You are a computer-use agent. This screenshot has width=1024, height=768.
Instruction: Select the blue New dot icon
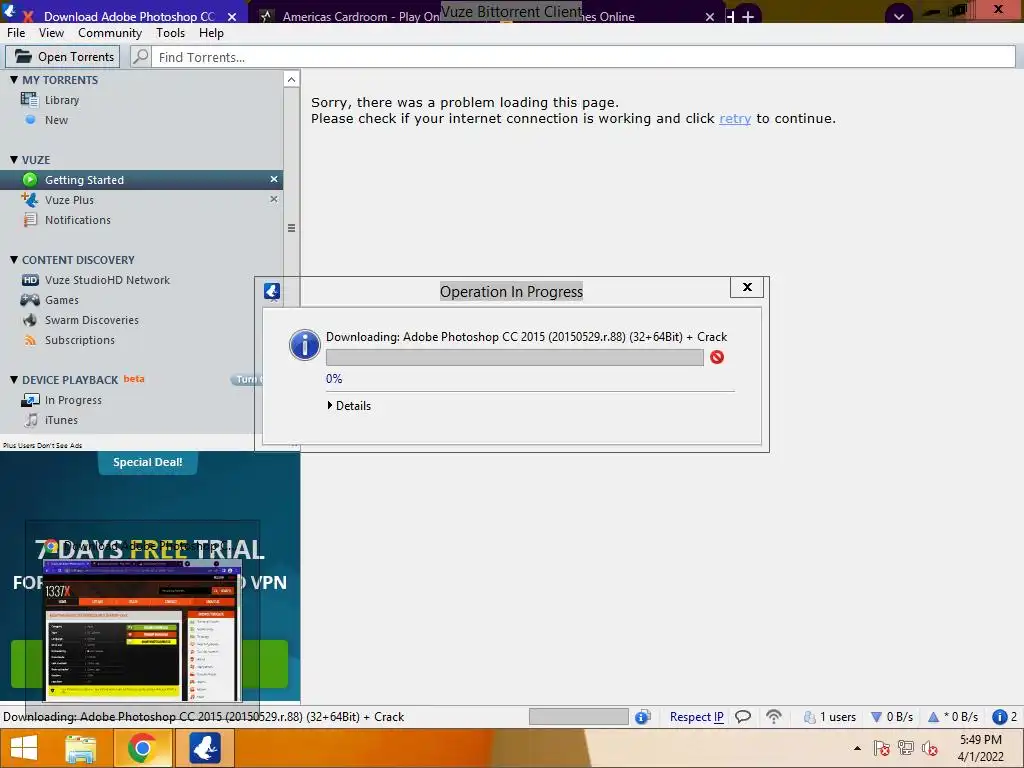coord(30,120)
